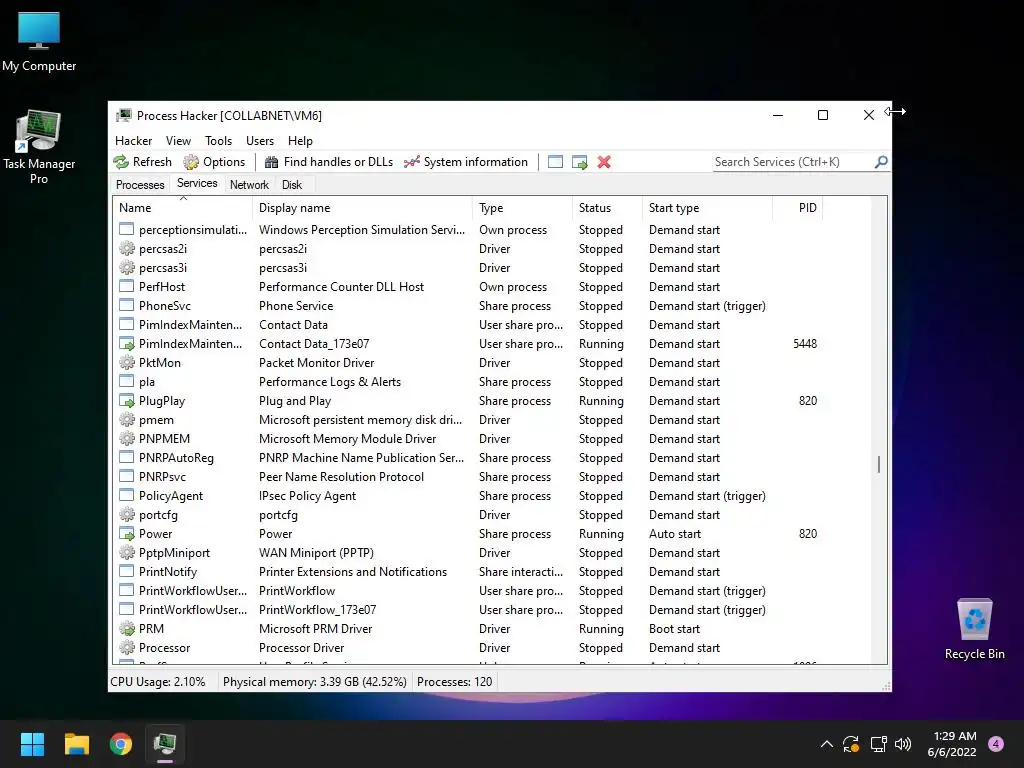Sort by PID column header
This screenshot has width=1024, height=768.
coord(797,208)
